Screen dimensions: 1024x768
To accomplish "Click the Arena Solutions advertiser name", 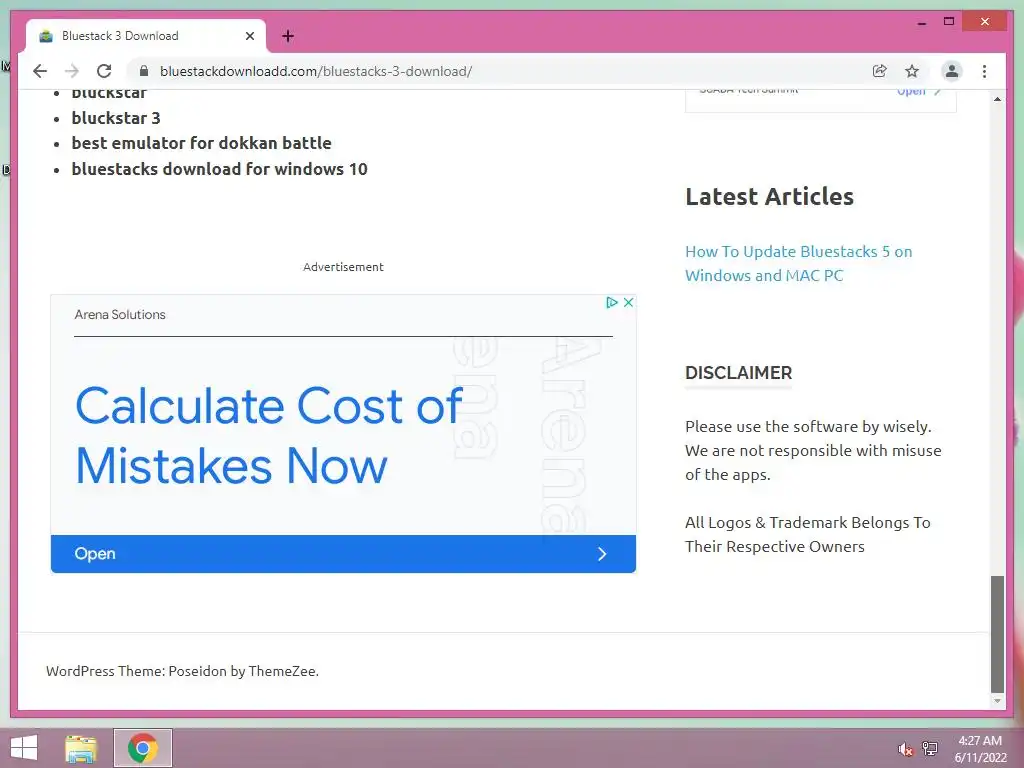I will 120,315.
